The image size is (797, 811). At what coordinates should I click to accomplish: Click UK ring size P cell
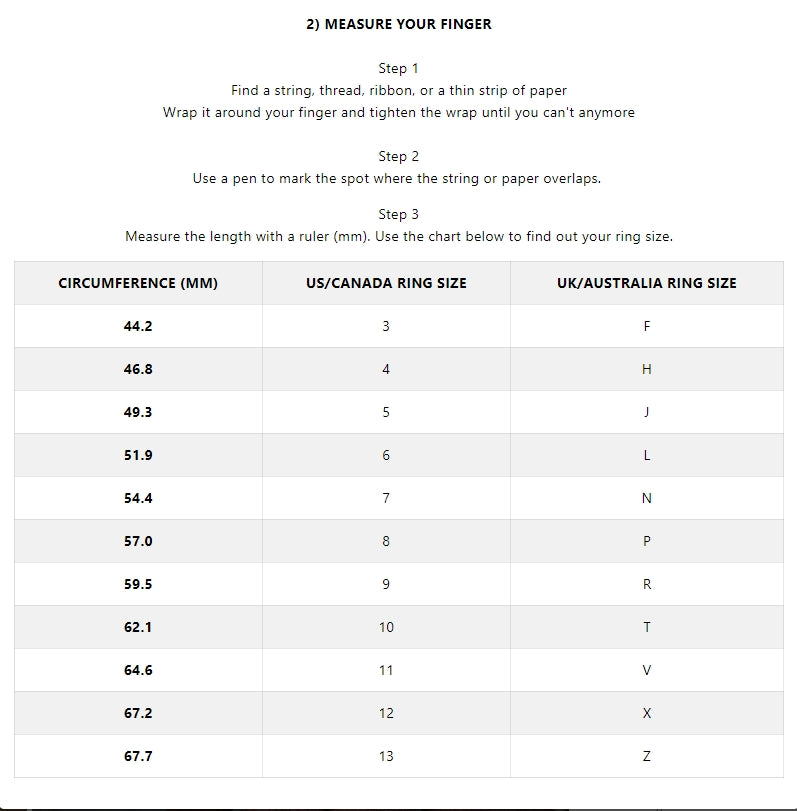(x=646, y=541)
